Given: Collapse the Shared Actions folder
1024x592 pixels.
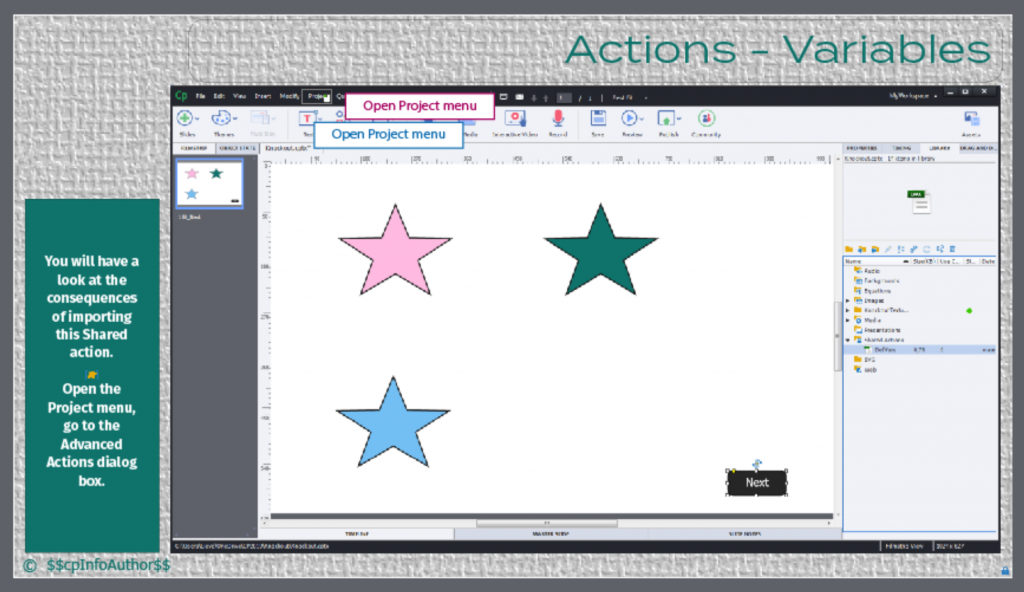Looking at the screenshot, I should pos(849,340).
